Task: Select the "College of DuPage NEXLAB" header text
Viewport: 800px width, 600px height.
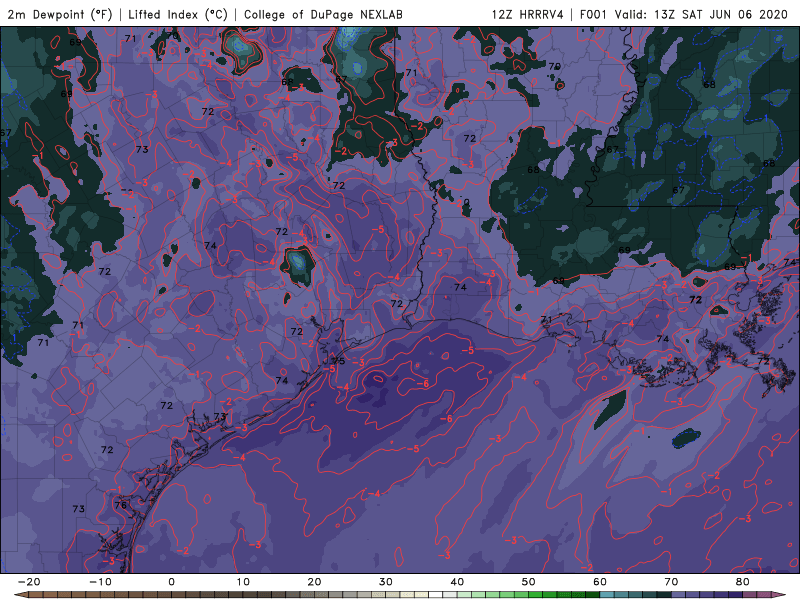Action: click(x=323, y=14)
